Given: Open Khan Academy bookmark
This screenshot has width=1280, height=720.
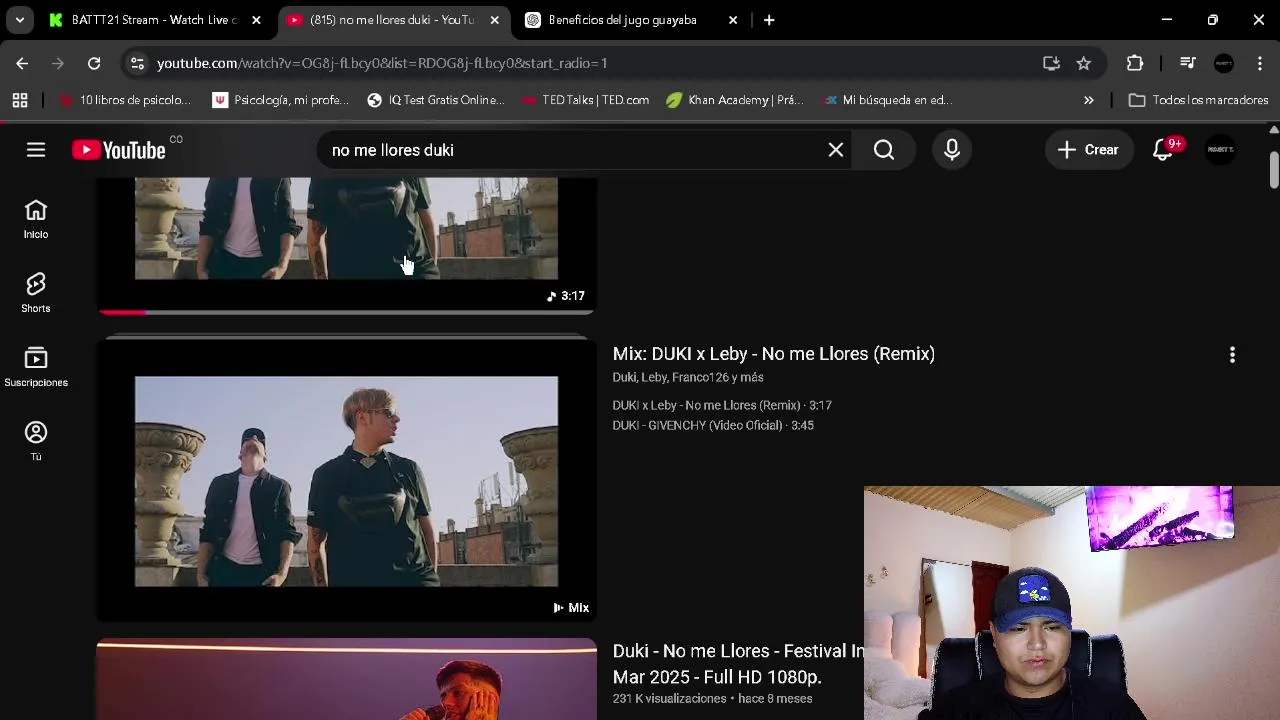Looking at the screenshot, I should [x=735, y=100].
